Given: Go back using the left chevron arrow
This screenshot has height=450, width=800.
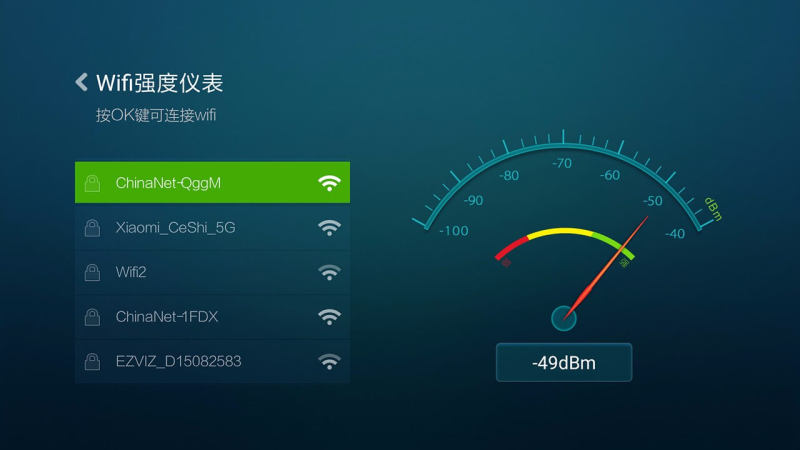Looking at the screenshot, I should pos(82,82).
